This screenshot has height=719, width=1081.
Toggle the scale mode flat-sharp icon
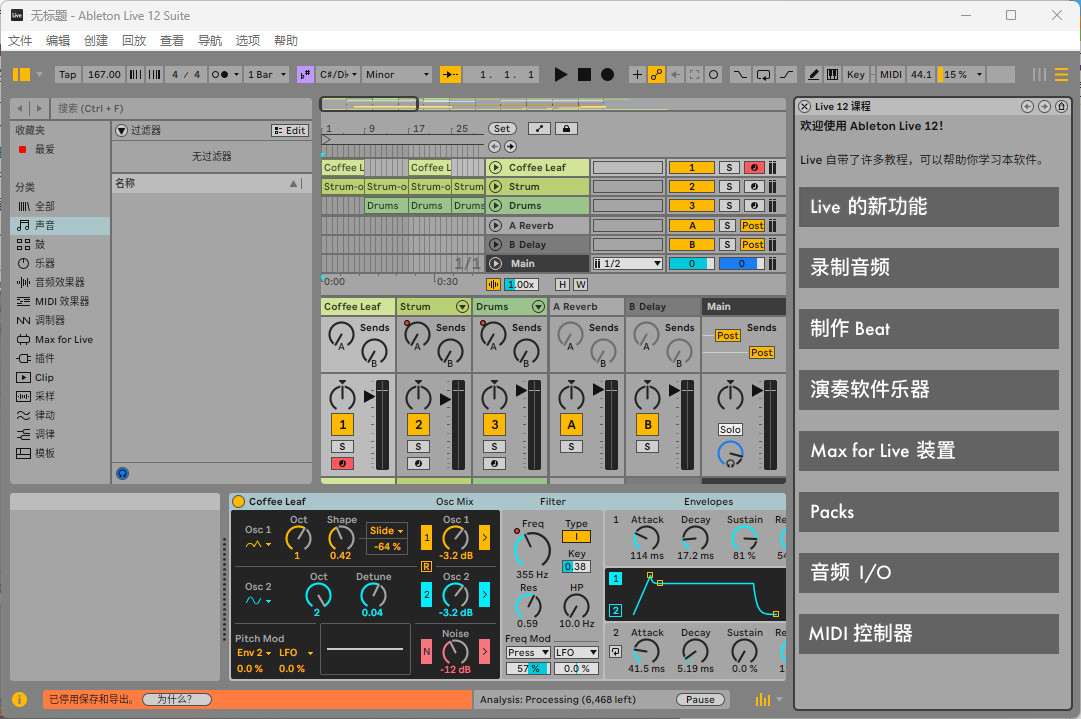coord(305,74)
